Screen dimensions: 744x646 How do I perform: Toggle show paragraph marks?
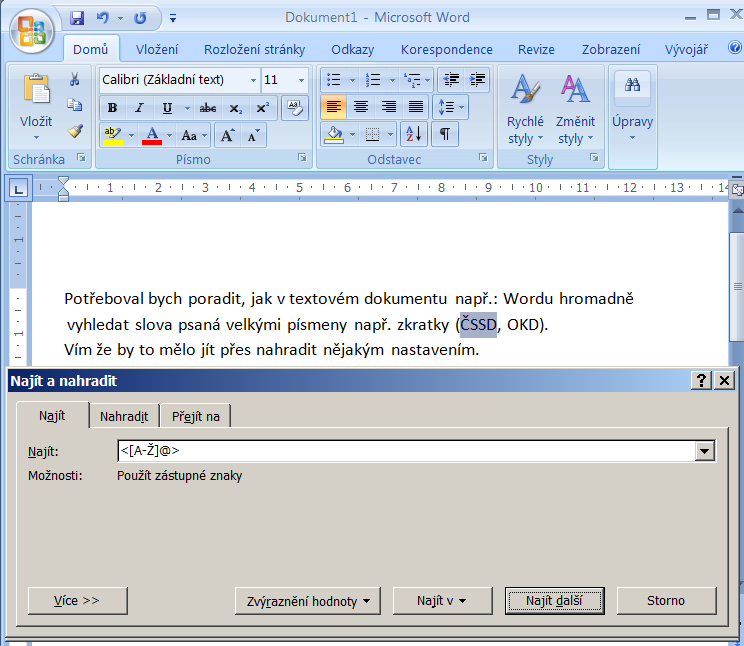(445, 134)
